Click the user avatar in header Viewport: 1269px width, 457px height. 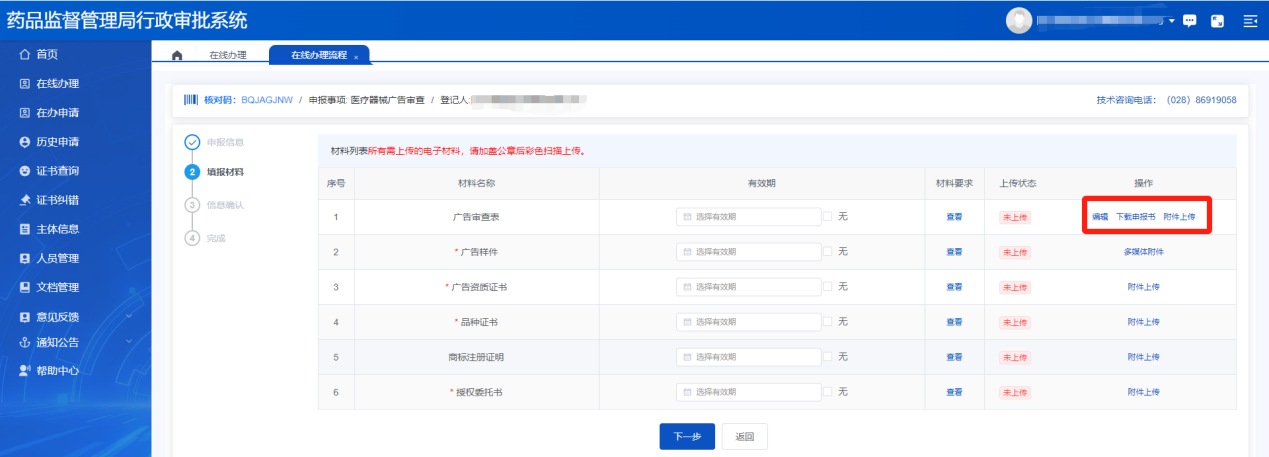tap(1018, 20)
